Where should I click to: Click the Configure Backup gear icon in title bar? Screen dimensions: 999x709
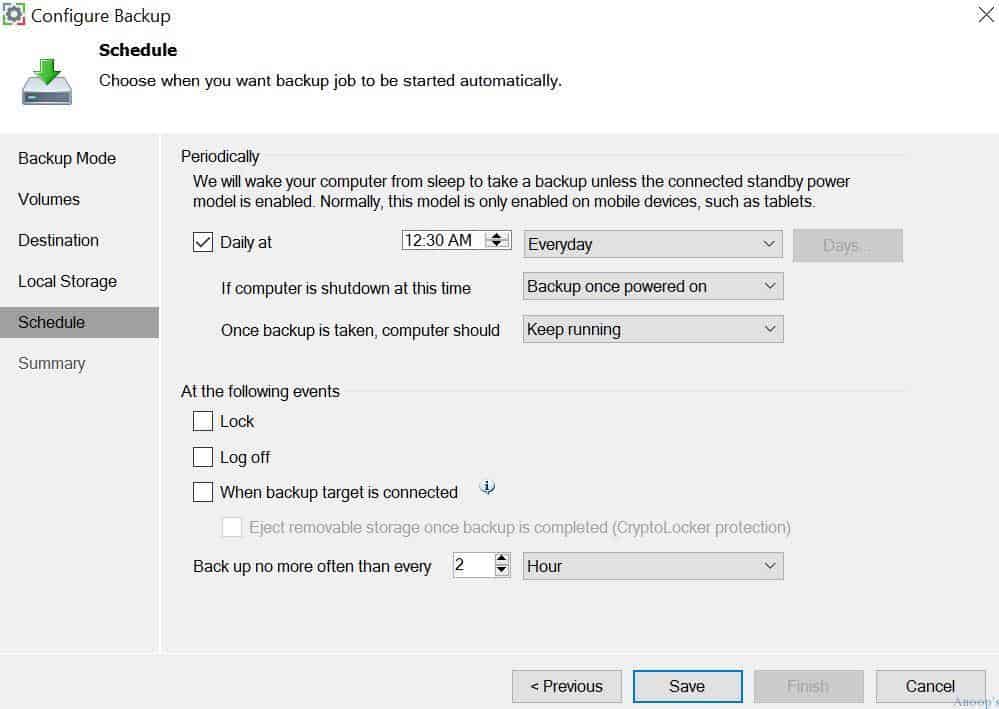pos(14,15)
